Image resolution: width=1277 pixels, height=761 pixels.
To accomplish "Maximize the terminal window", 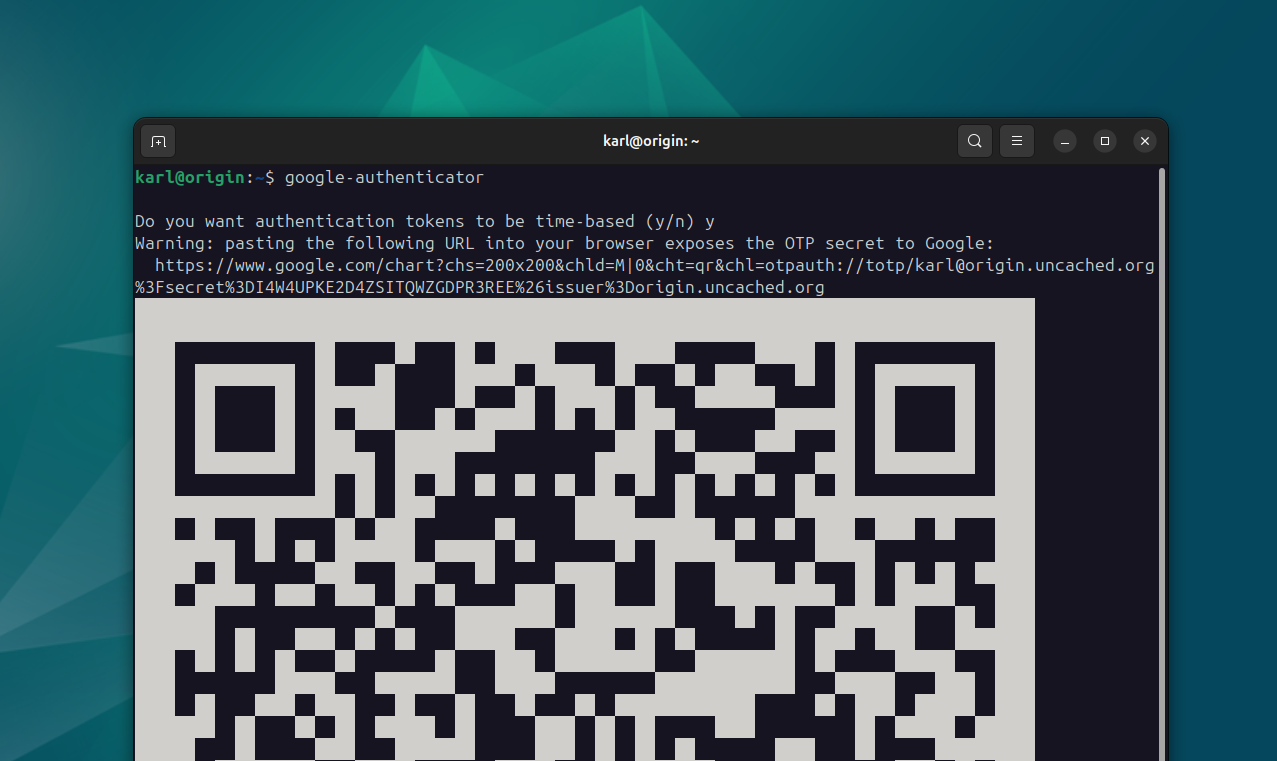I will pos(1105,141).
